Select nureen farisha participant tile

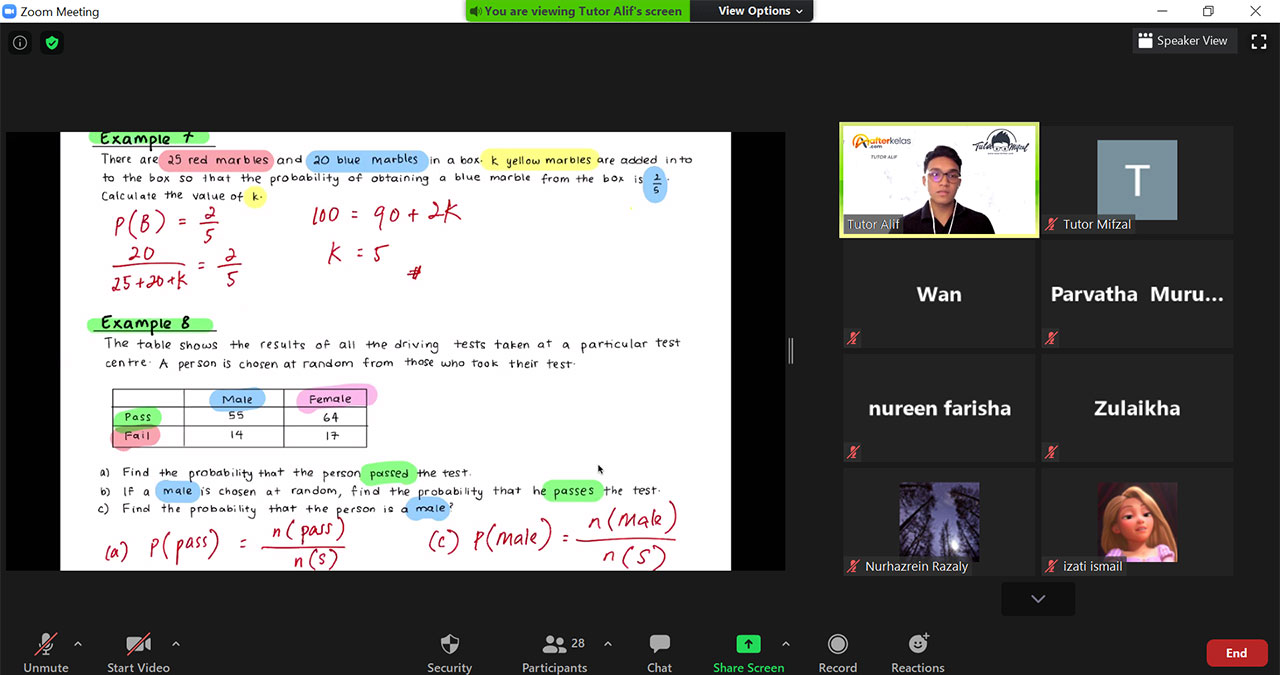tap(939, 408)
